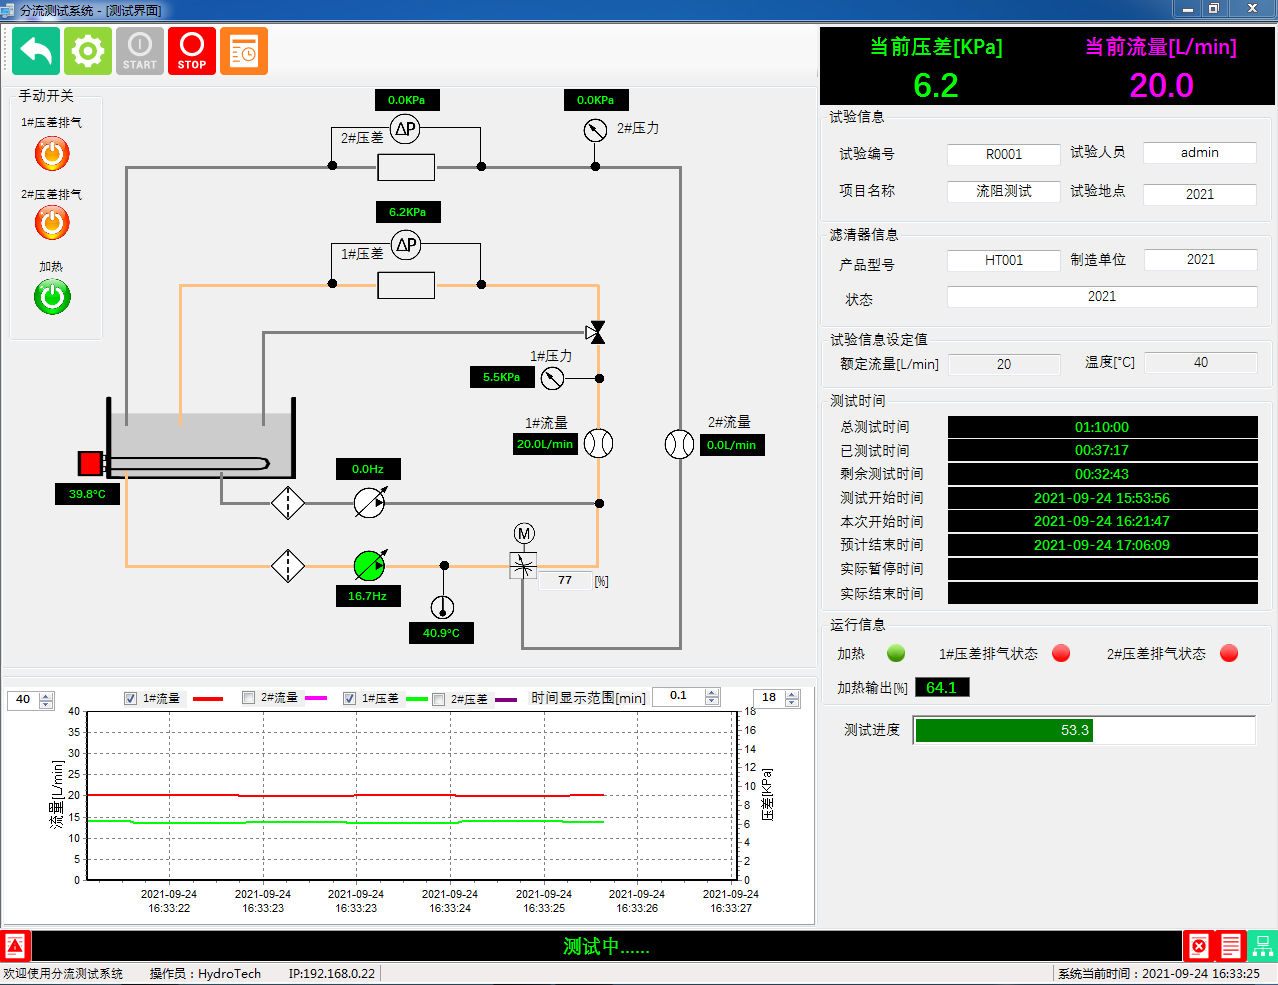Click the red alarm icon at bottom left
Viewport: 1278px width, 985px height.
click(15, 946)
